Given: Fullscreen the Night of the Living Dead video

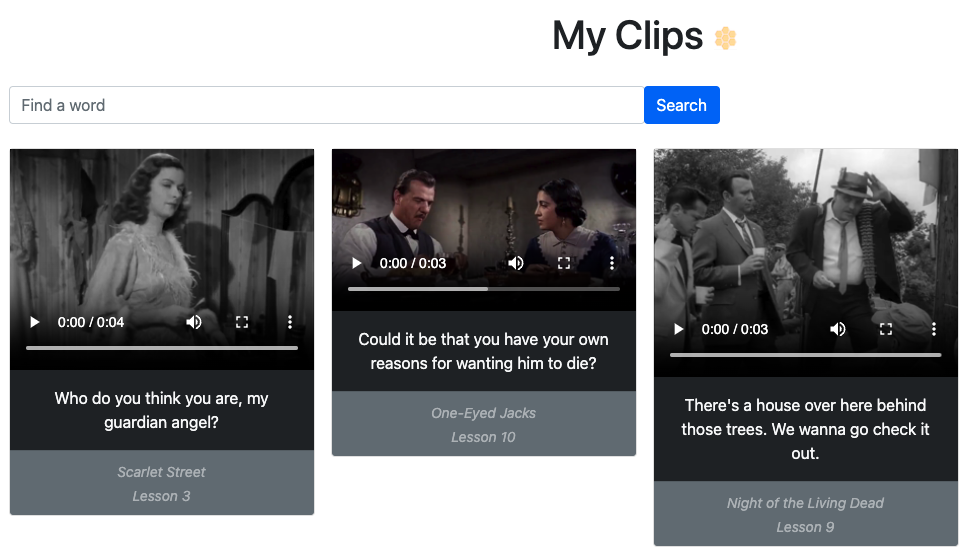Looking at the screenshot, I should coord(886,329).
